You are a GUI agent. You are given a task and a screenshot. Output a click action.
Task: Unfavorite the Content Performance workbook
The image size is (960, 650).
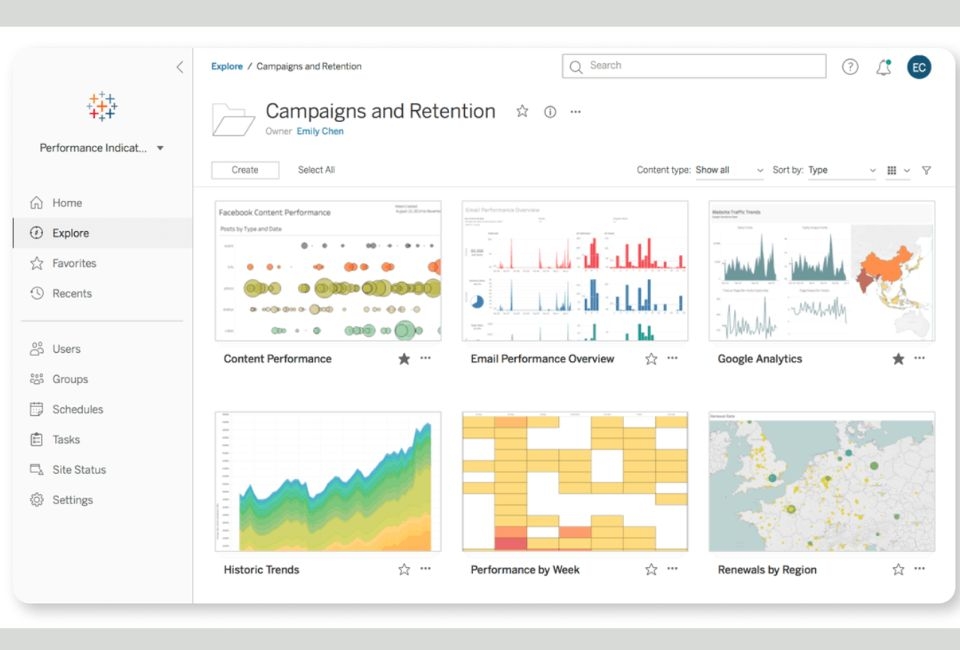pos(404,358)
